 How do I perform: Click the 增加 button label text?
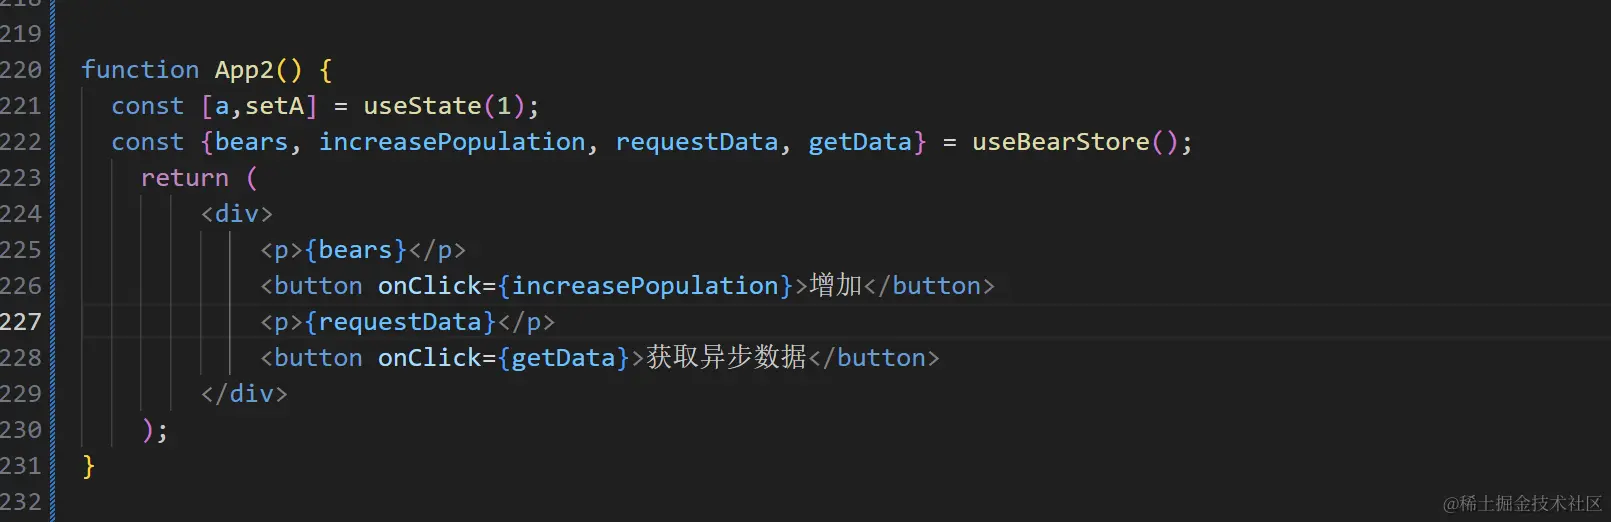[x=836, y=286]
